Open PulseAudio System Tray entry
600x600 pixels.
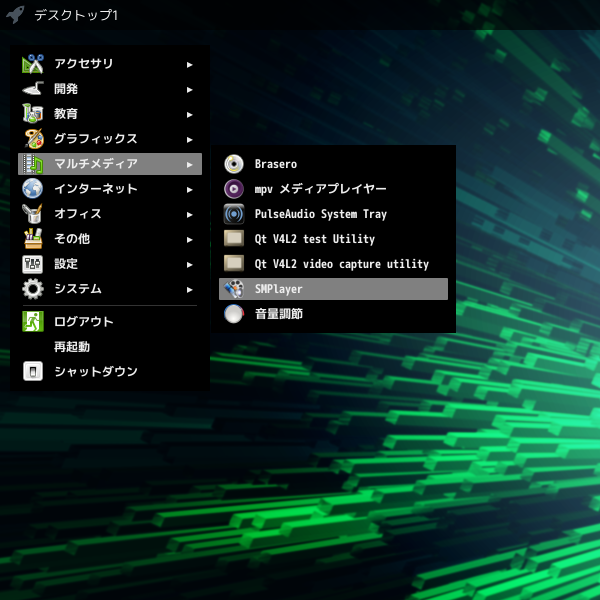point(333,214)
